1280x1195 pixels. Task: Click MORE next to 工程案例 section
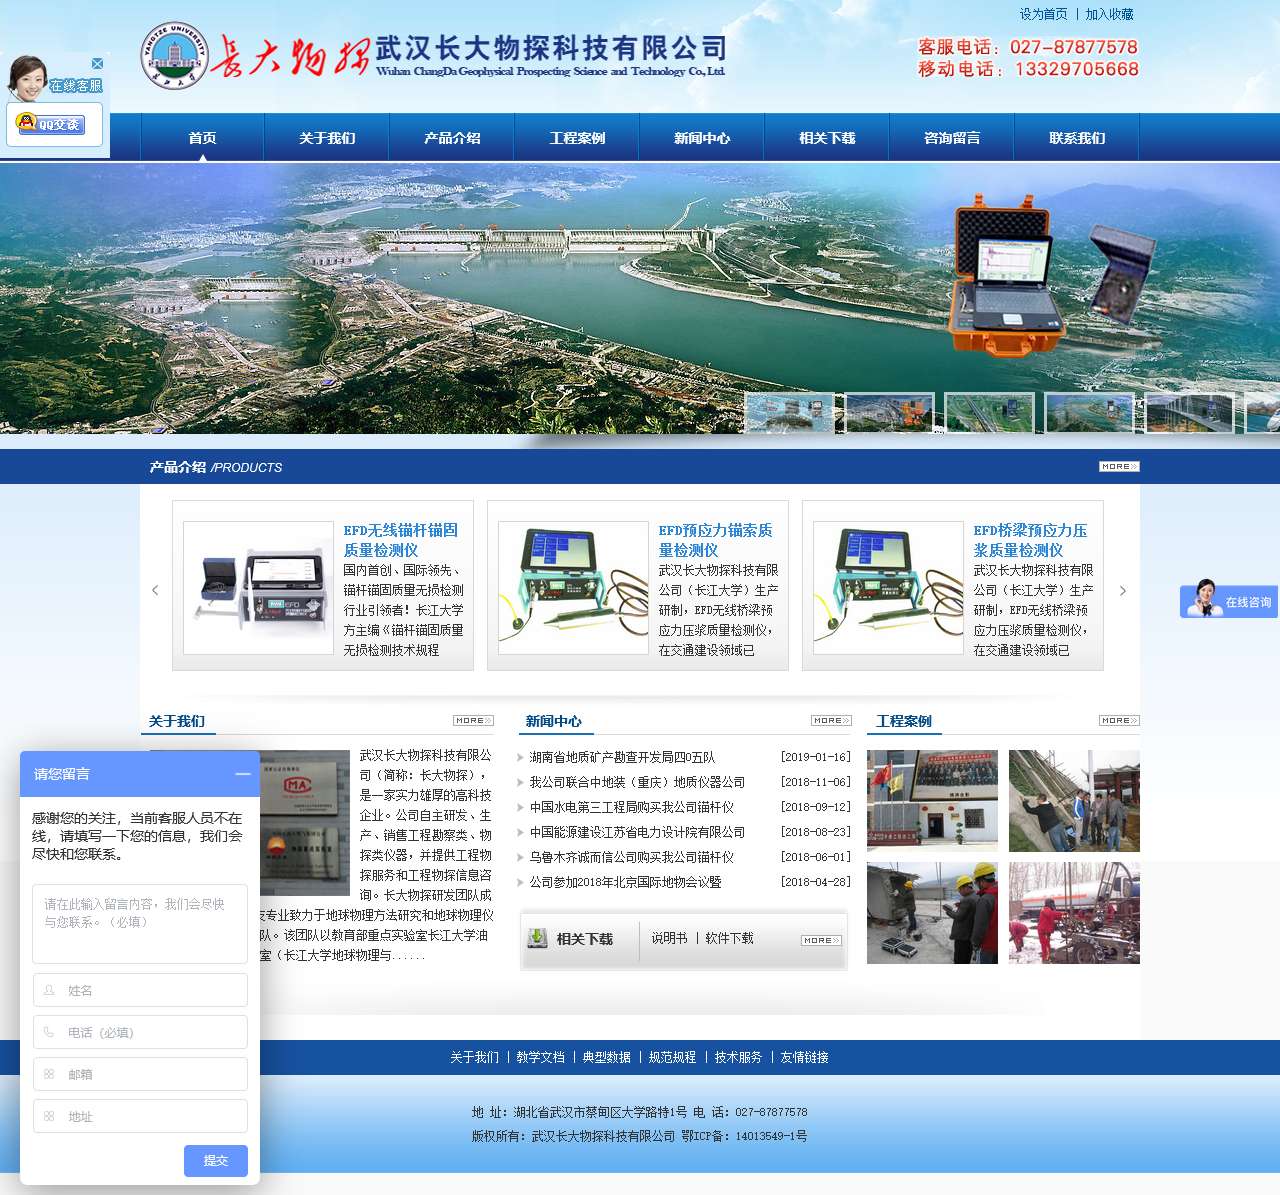point(1119,721)
